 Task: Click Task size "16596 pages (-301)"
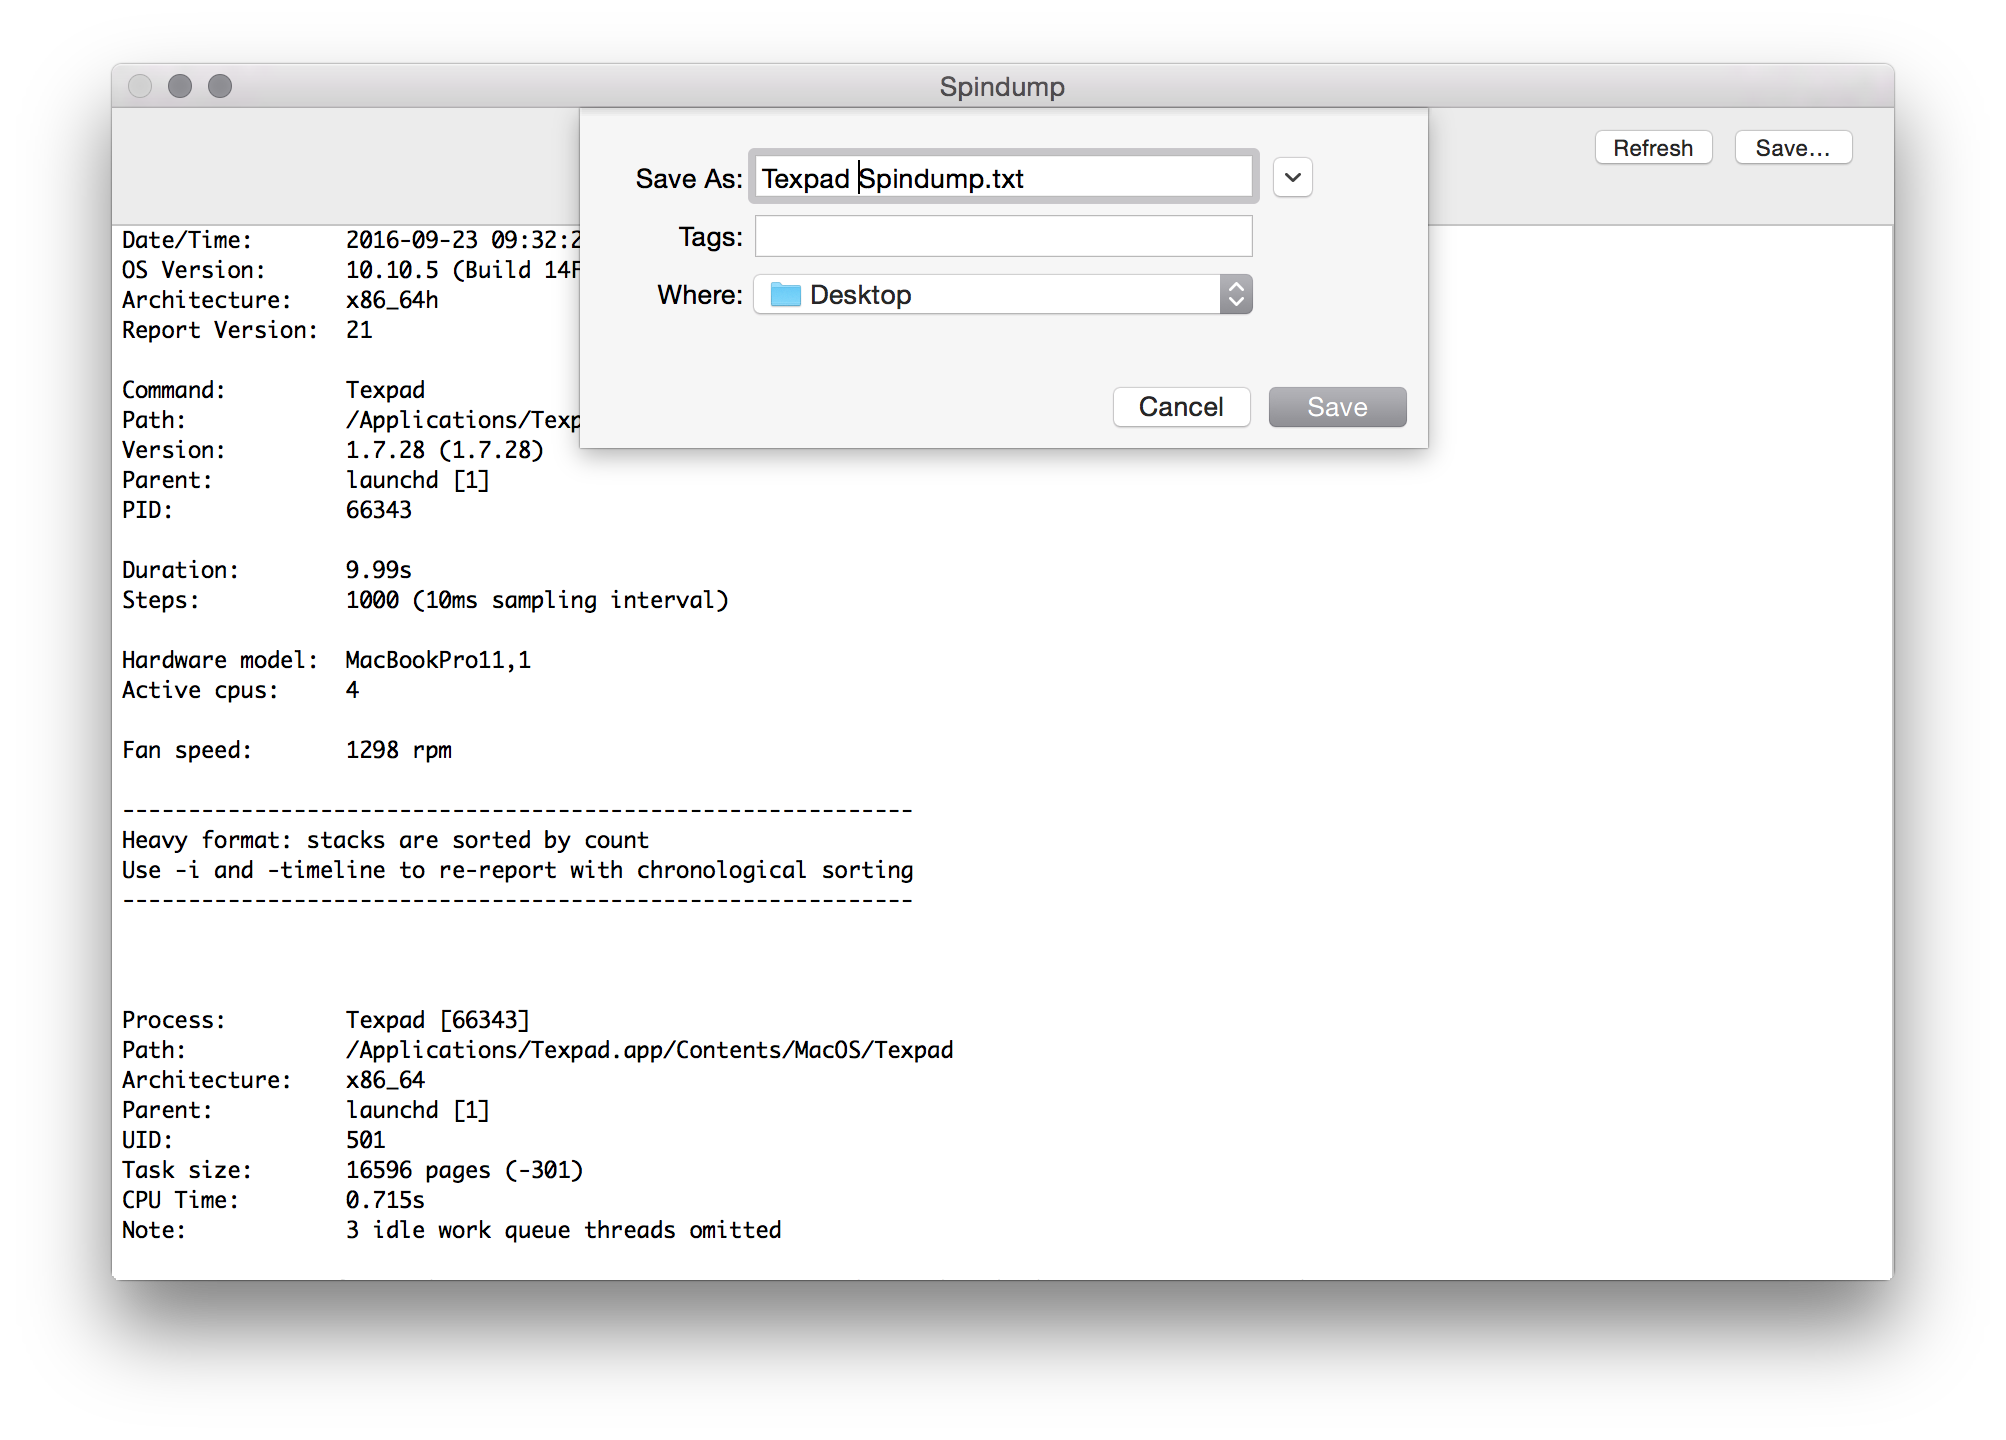[464, 1170]
